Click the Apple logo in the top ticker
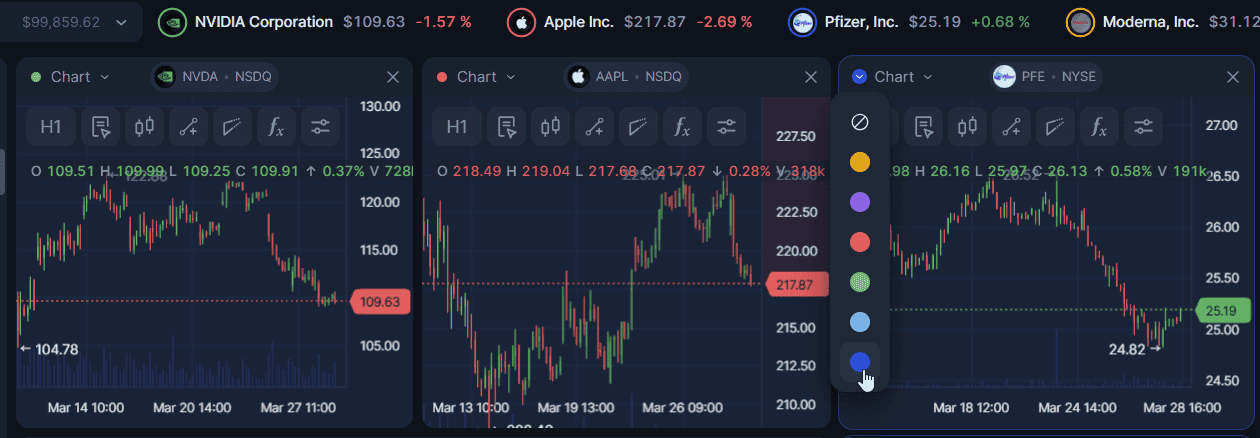Image resolution: width=1260 pixels, height=438 pixels. [x=521, y=22]
